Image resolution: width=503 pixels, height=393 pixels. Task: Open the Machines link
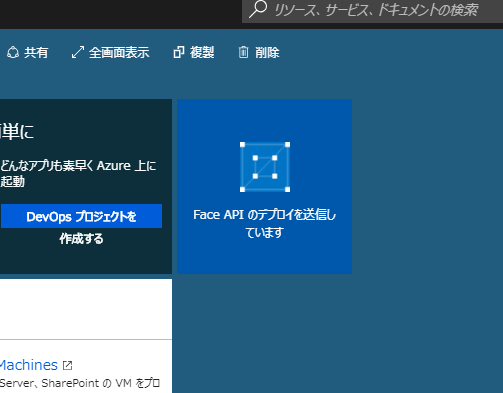[x=29, y=365]
